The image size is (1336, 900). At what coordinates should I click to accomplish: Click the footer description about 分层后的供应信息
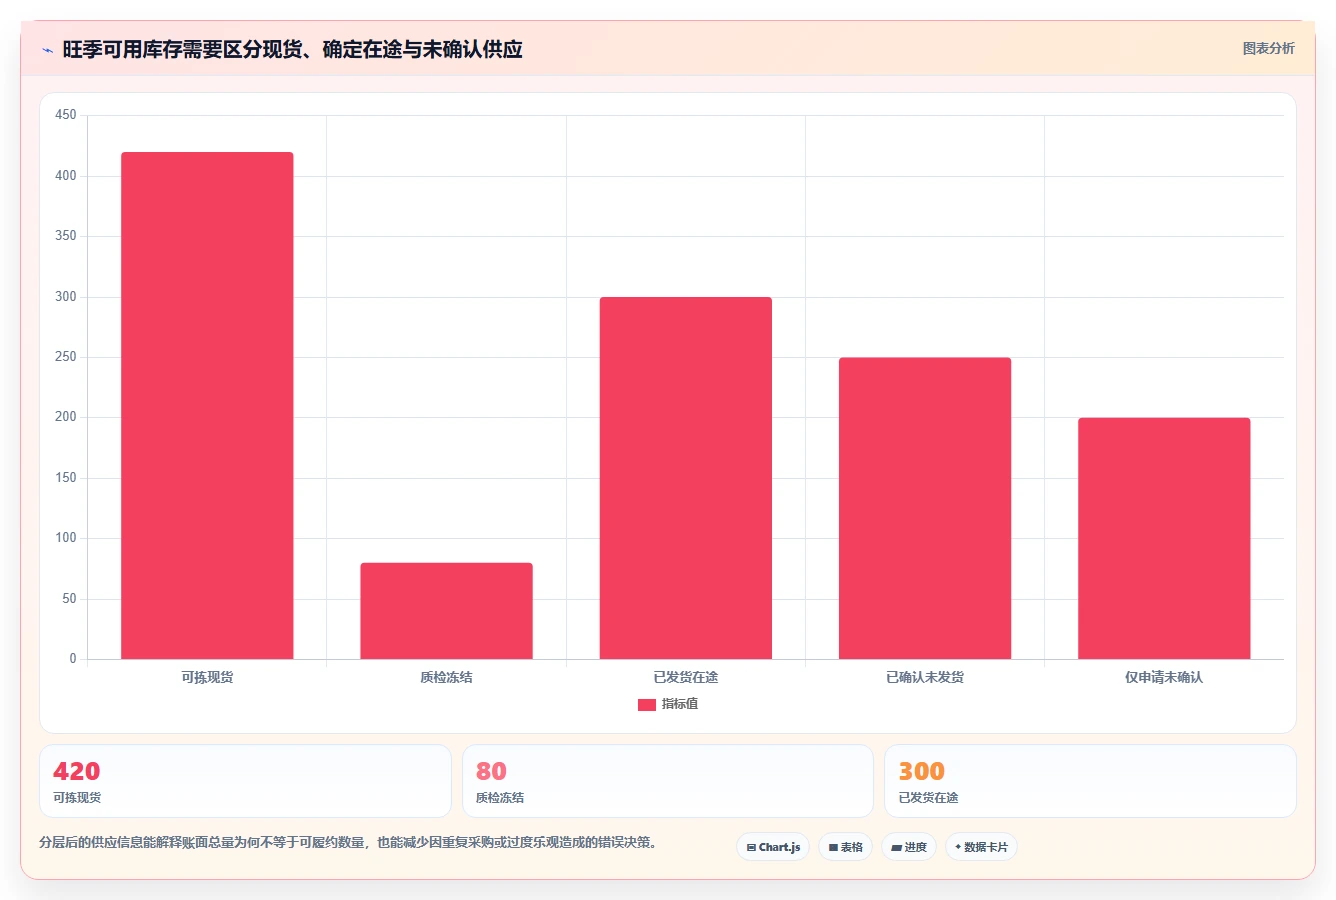[x=348, y=842]
